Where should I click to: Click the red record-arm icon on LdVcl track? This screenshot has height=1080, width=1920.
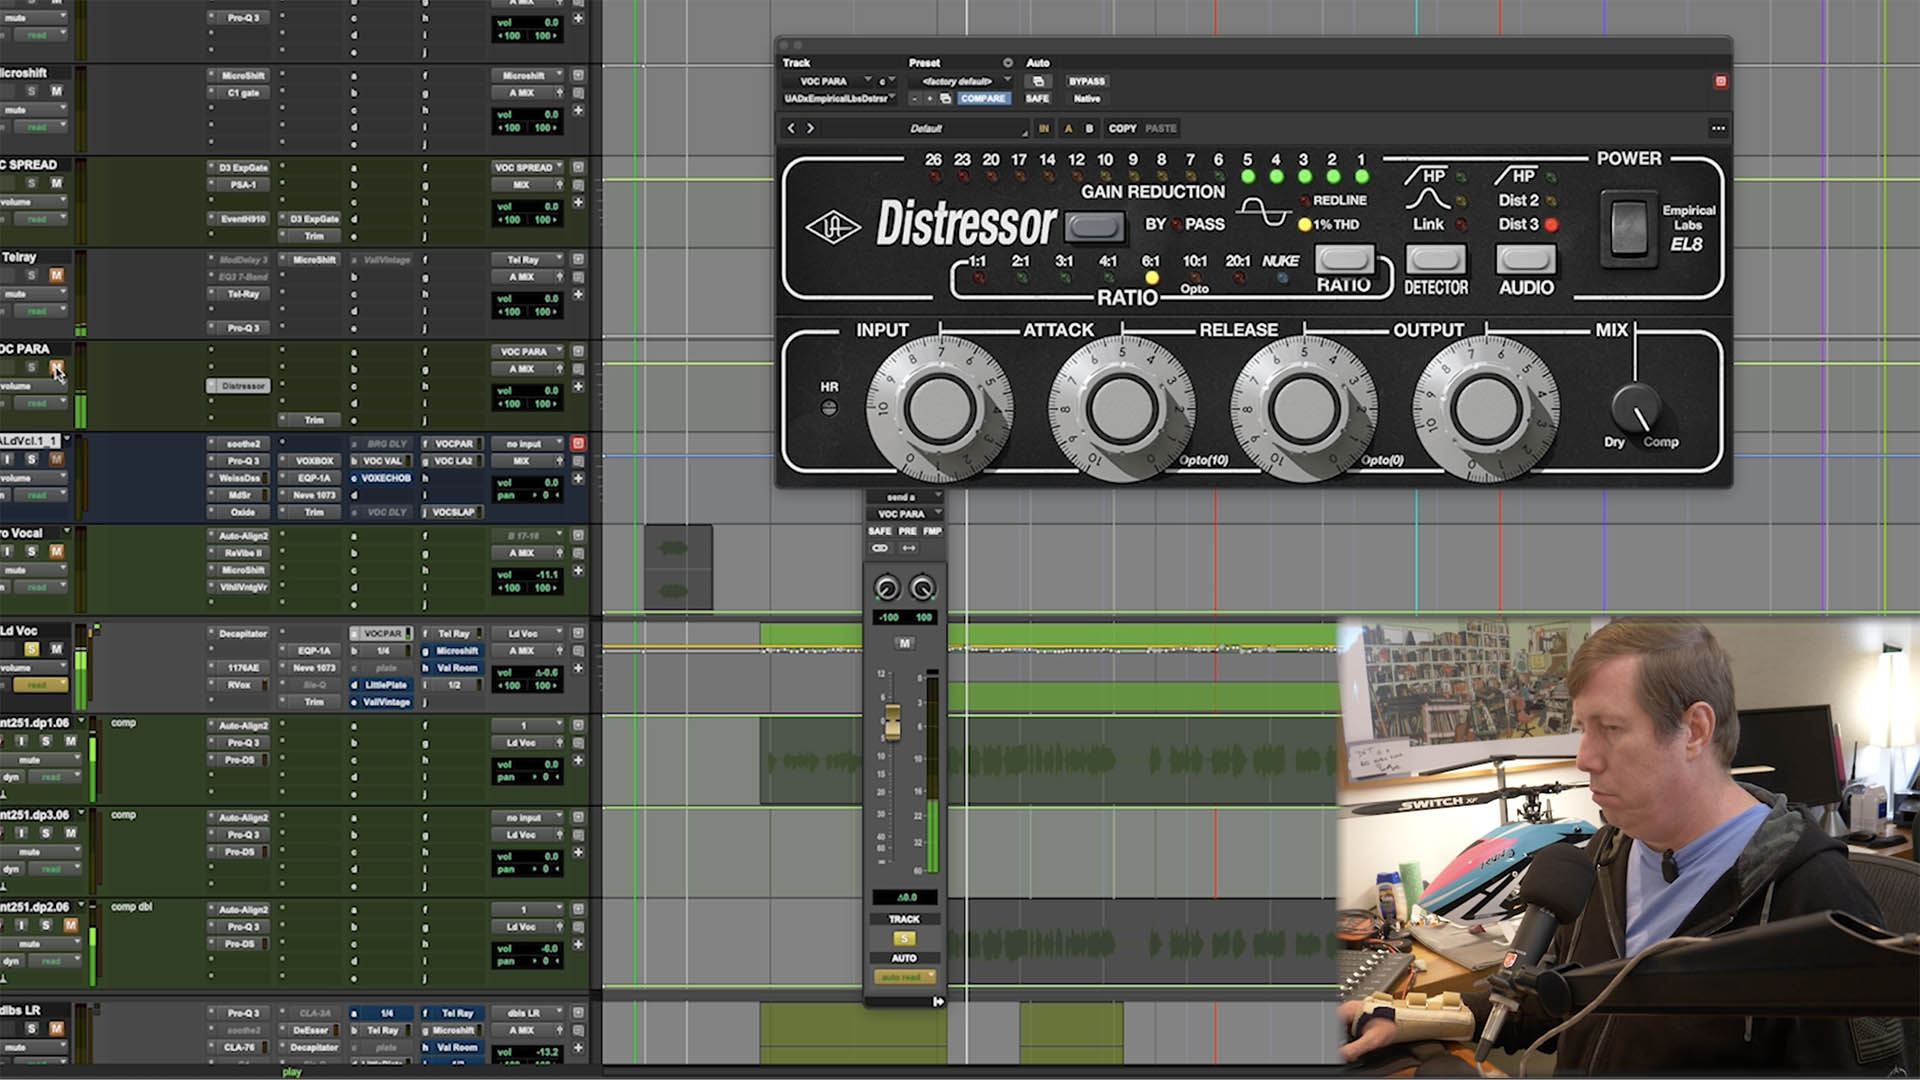tap(578, 443)
